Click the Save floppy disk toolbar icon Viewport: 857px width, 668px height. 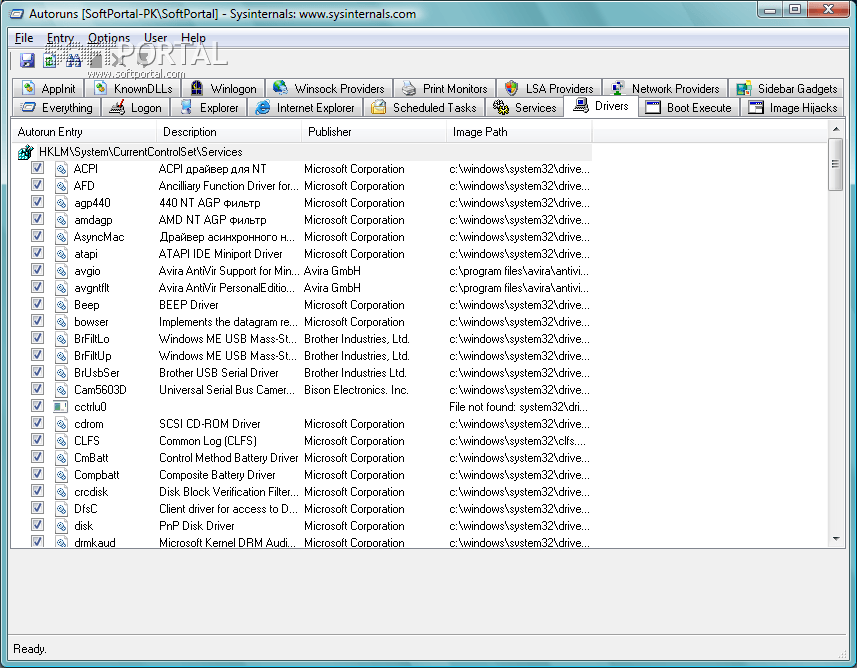27,60
